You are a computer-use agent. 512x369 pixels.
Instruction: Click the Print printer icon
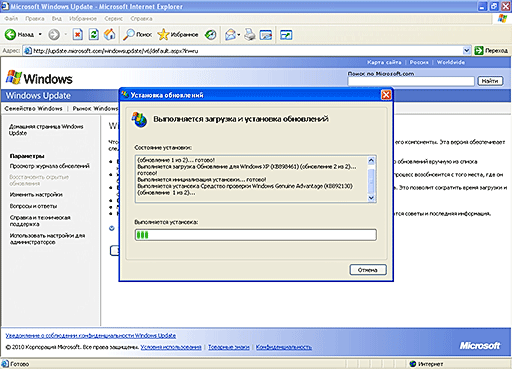pos(250,34)
